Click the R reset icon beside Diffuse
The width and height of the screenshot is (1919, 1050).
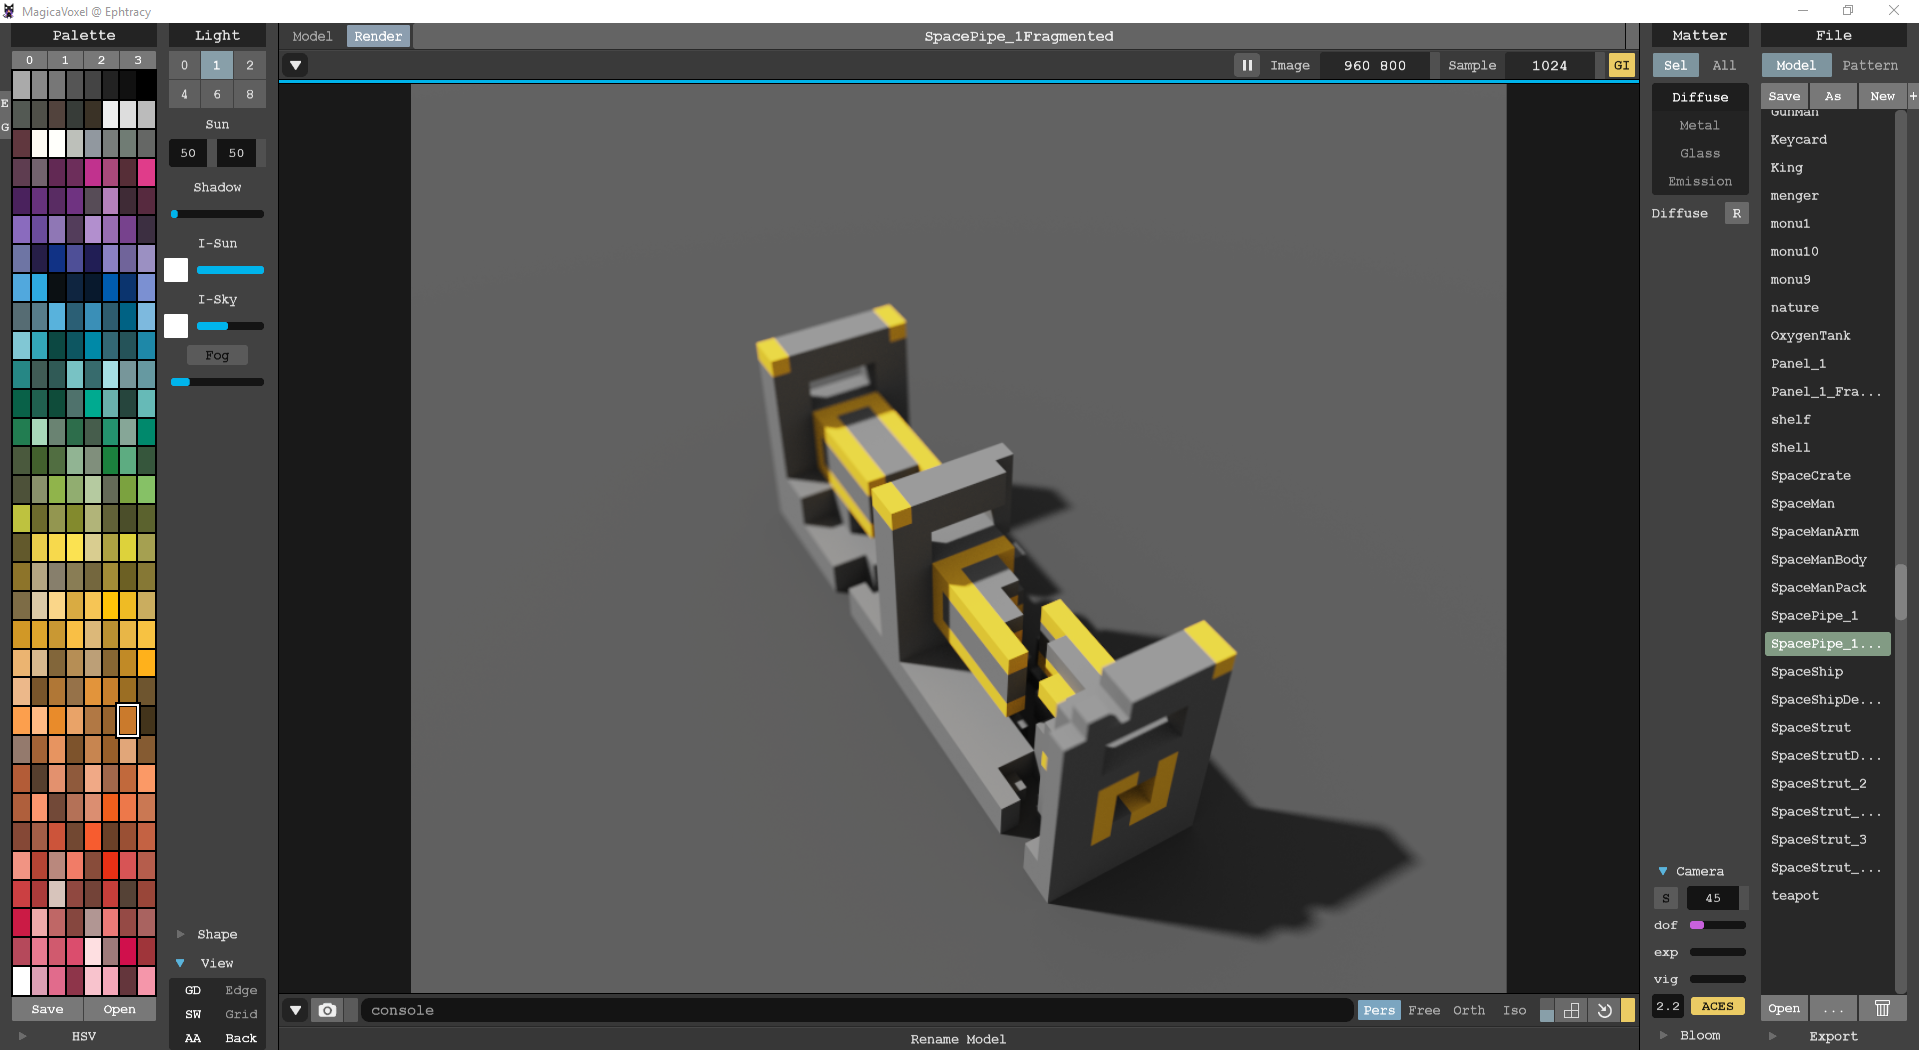[x=1736, y=213]
